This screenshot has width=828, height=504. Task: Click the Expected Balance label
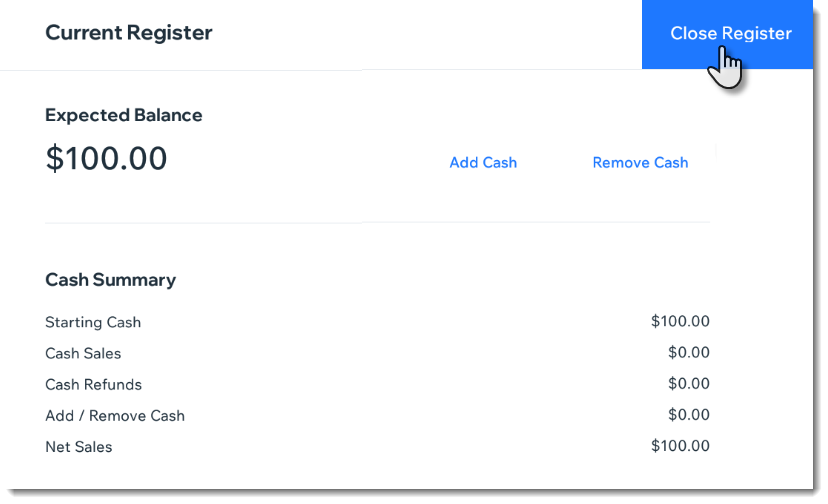tap(124, 115)
